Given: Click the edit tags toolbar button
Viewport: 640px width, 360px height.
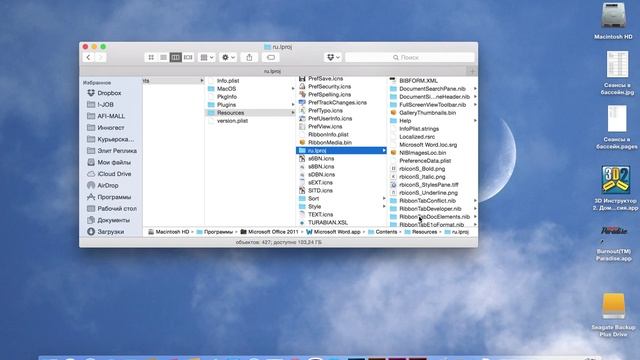Looking at the screenshot, I should coord(271,58).
